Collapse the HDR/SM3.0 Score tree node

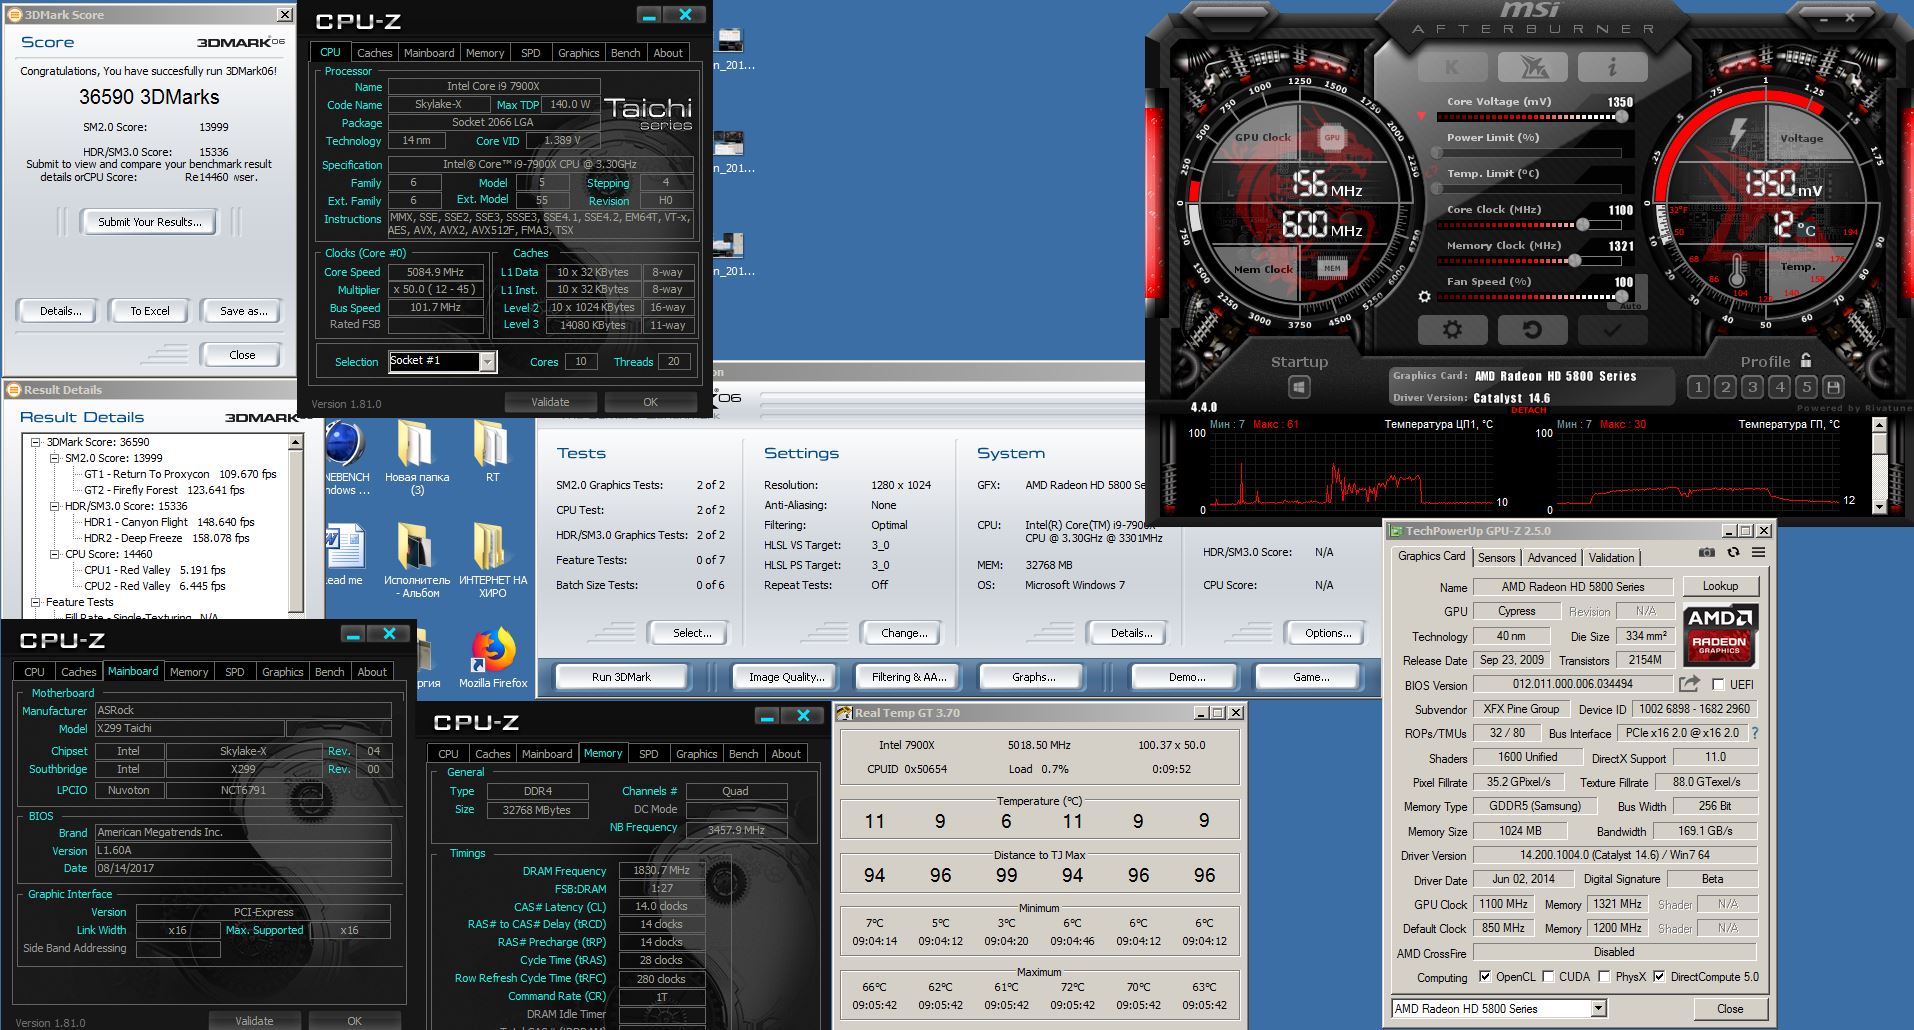pyautogui.click(x=55, y=506)
